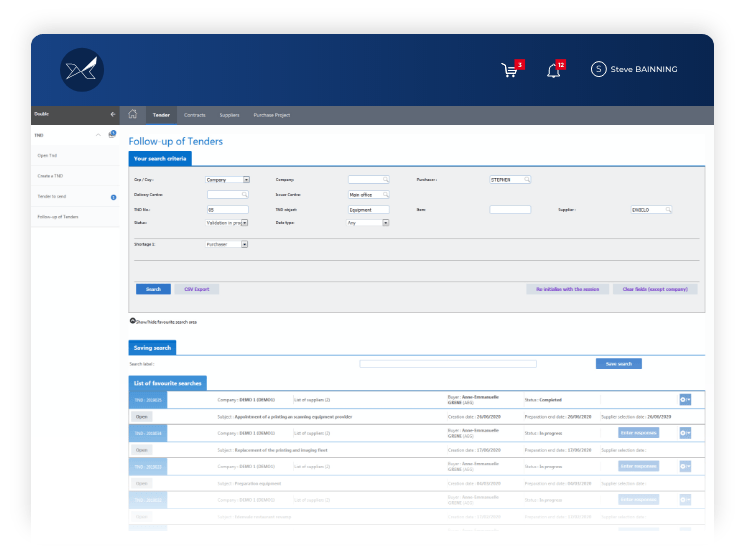Click the magnifier in Supplier field
This screenshot has width=745, height=546.
click(668, 210)
